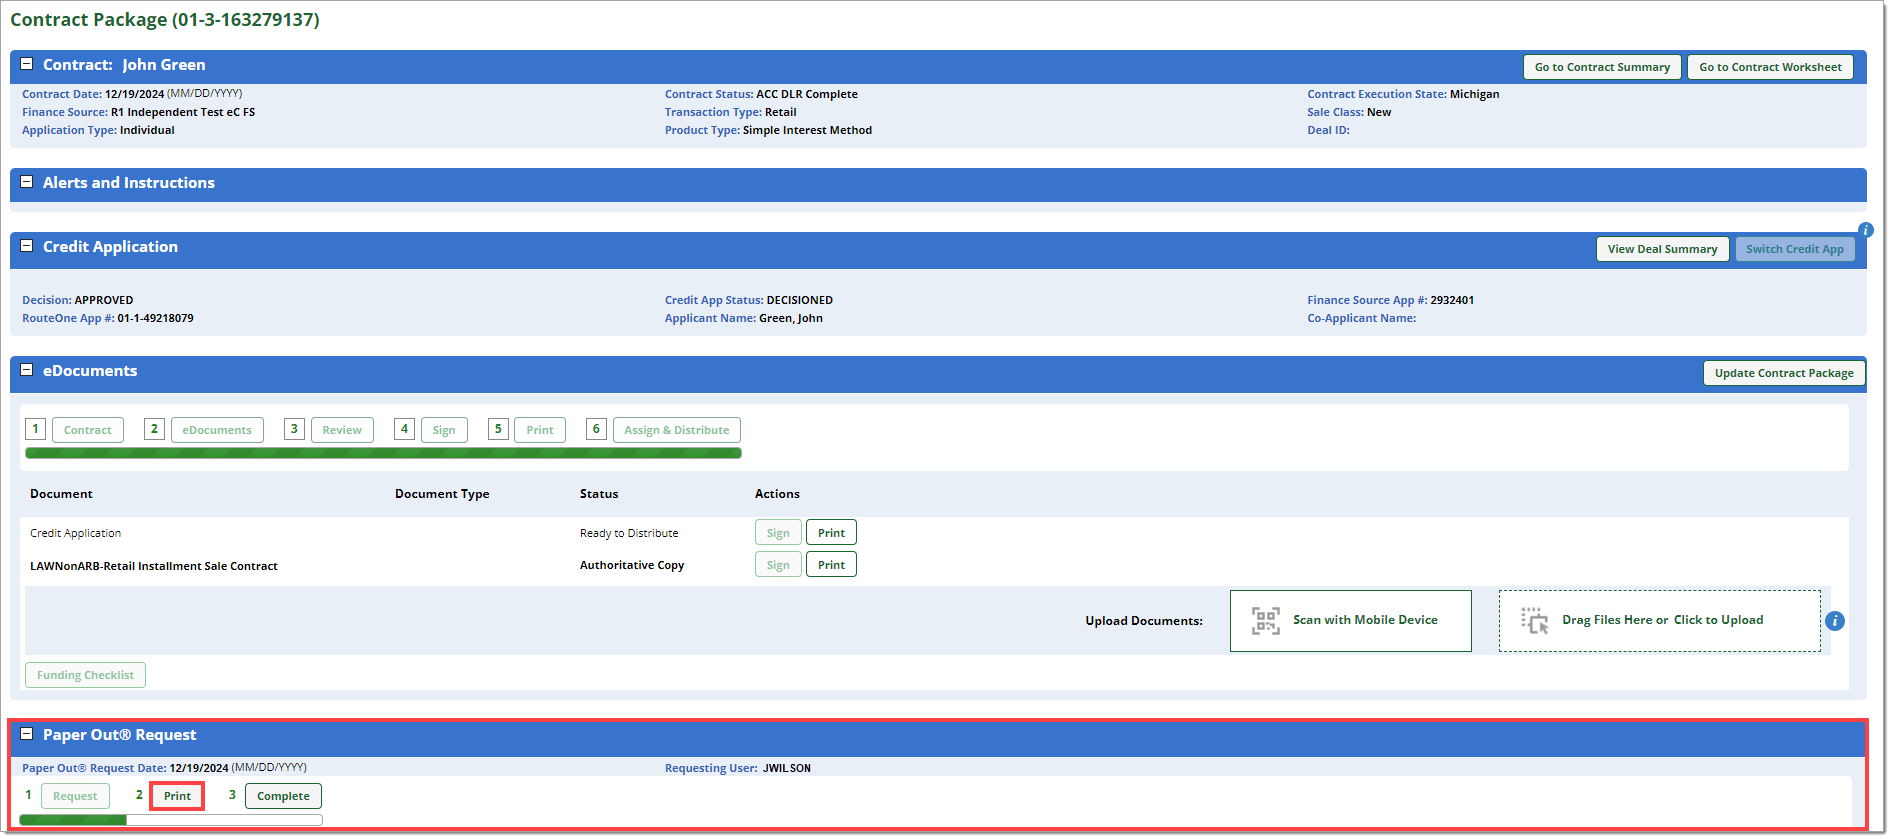Screen dimensions: 1891x839
Task: Click the Click to Upload text
Action: coord(1718,620)
